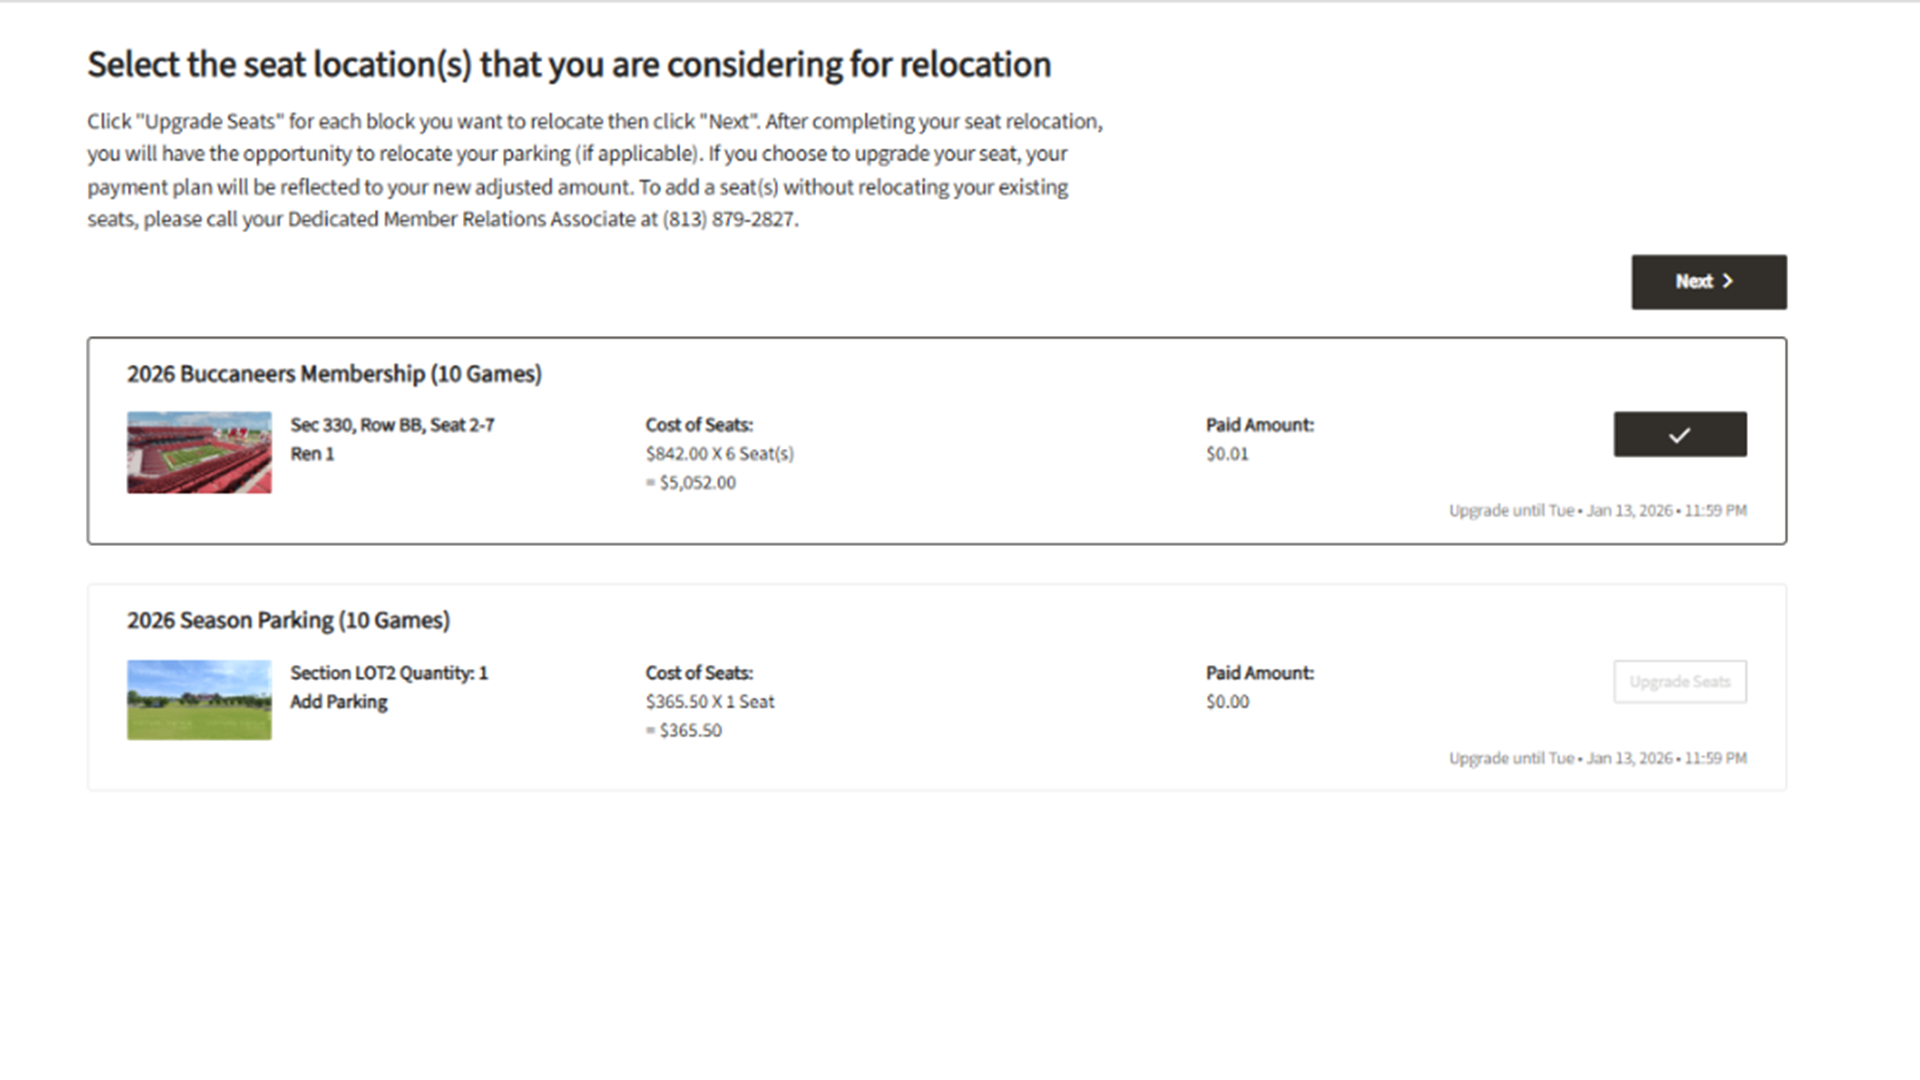Click the phone number (813) 879-2827
The image size is (1920, 1080).
pos(728,219)
